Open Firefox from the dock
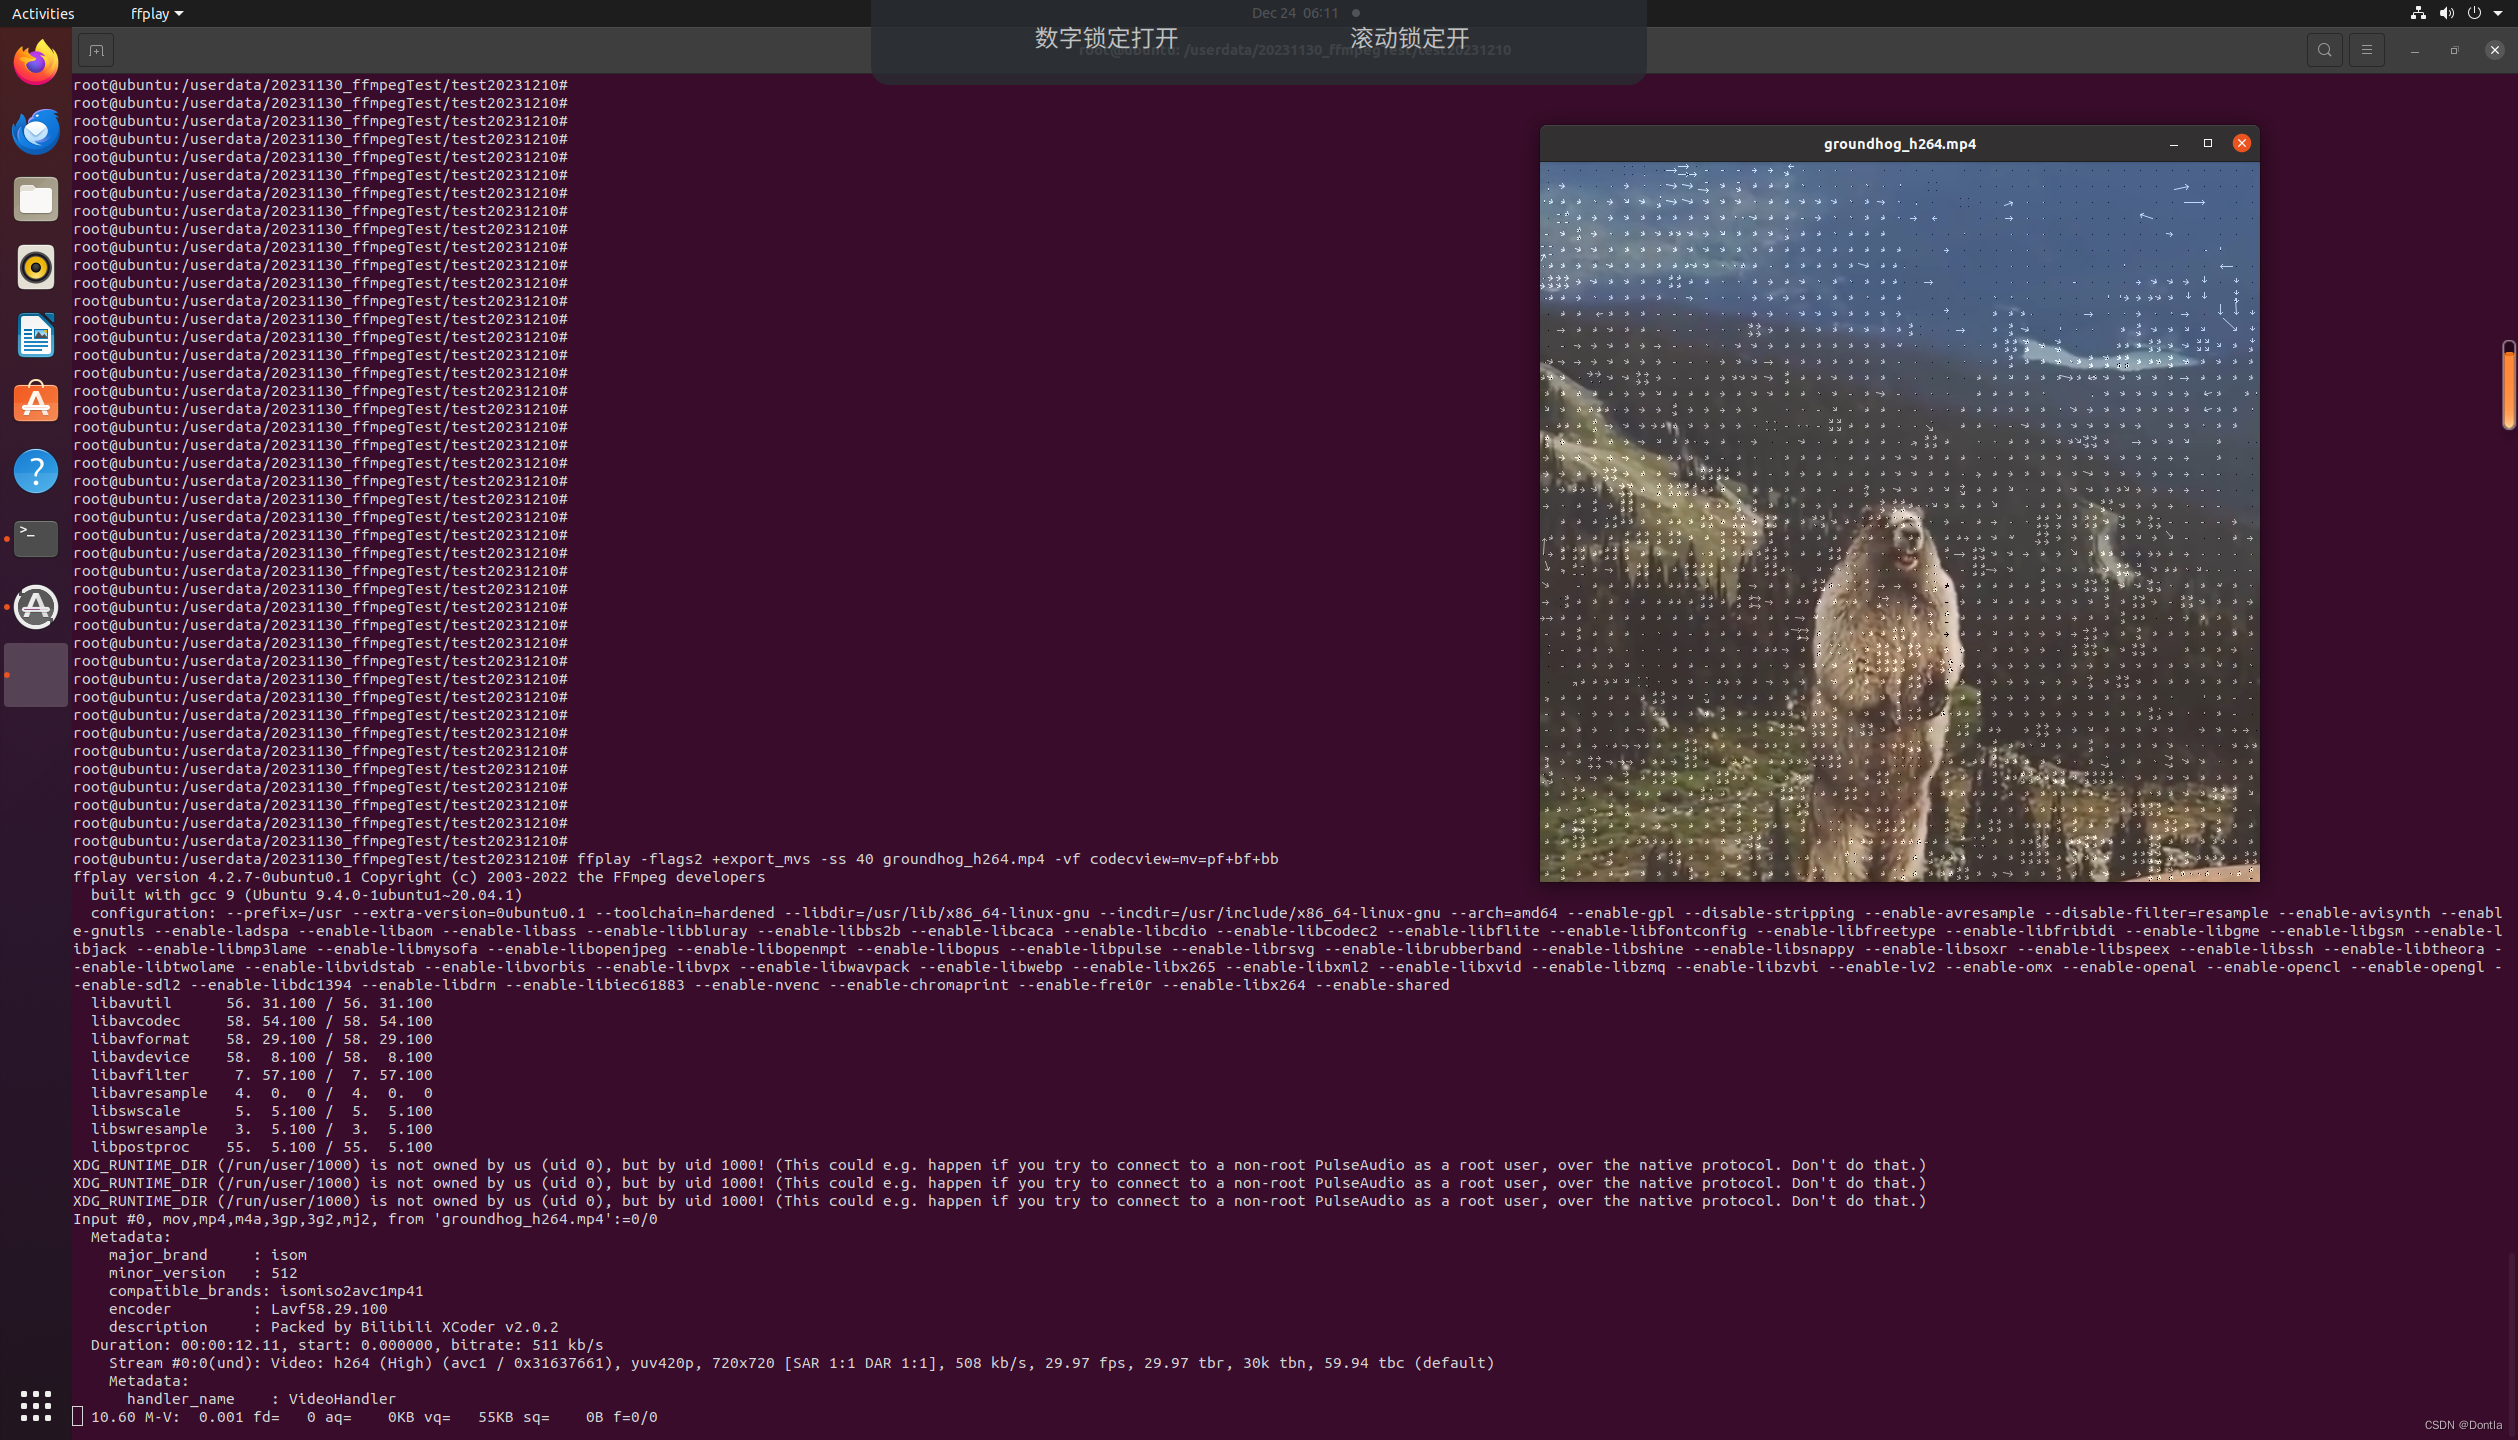The width and height of the screenshot is (2518, 1440). coord(36,63)
